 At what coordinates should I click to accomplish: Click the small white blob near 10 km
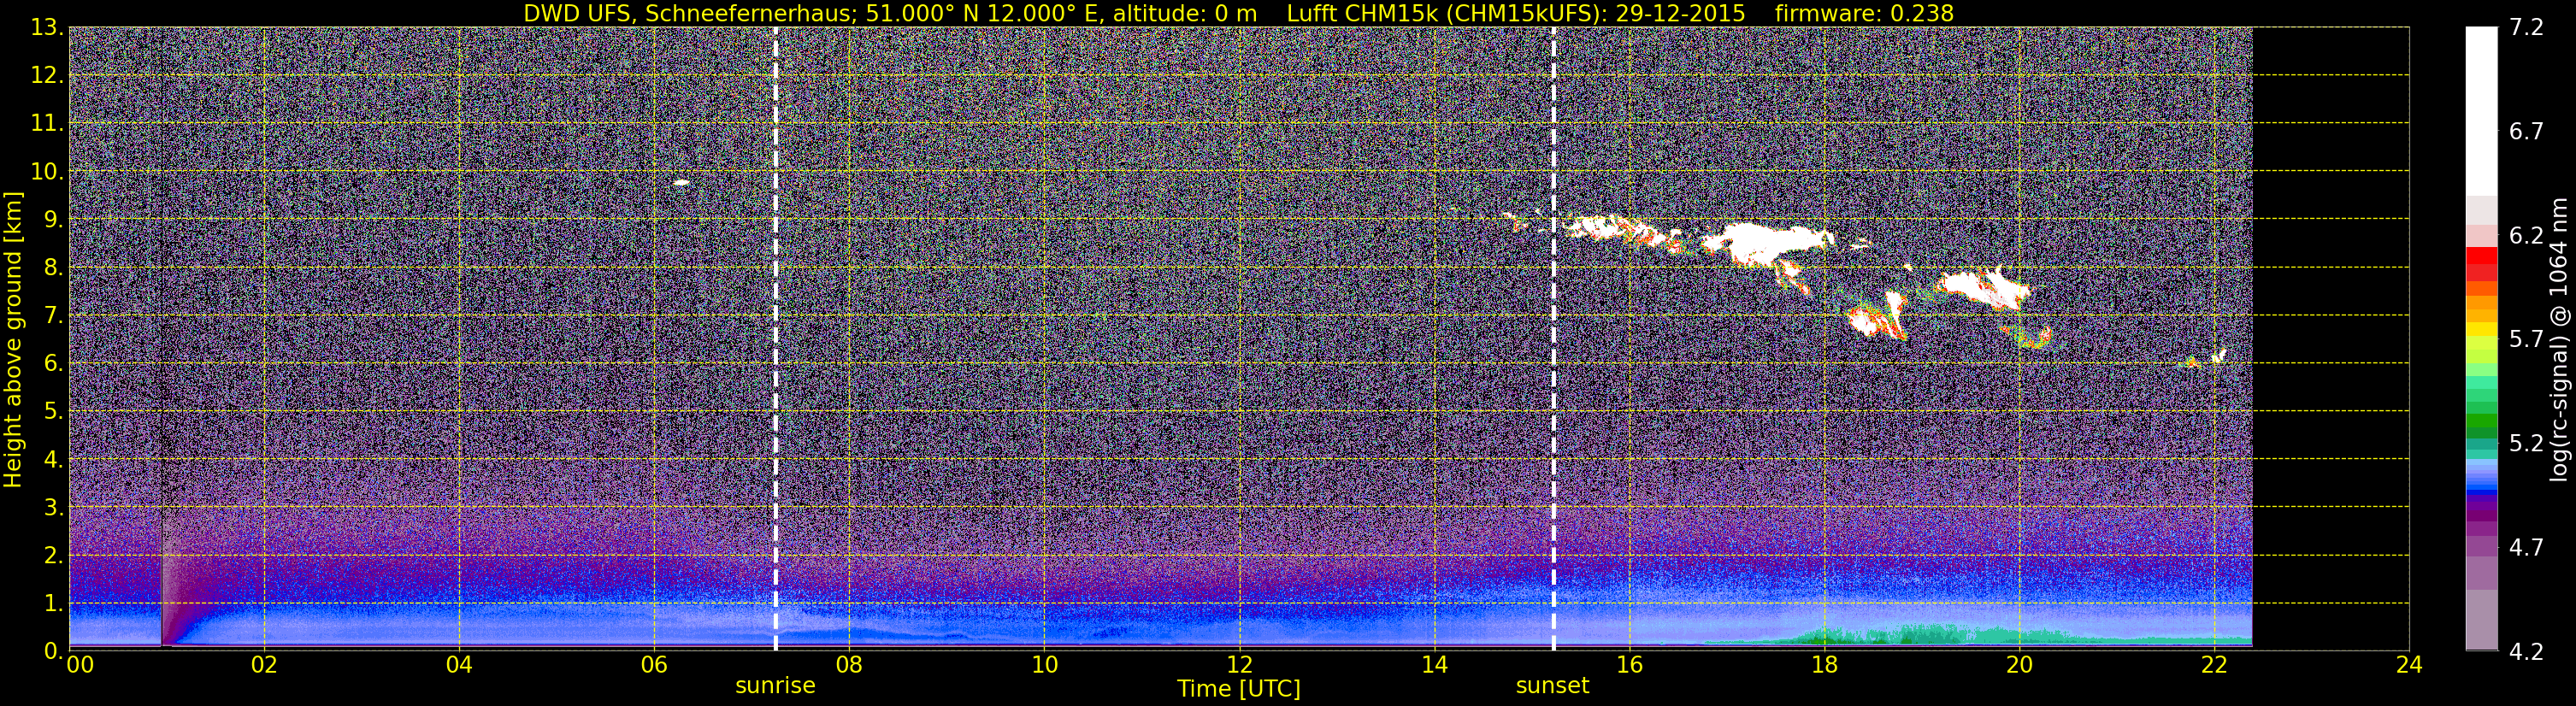pyautogui.click(x=681, y=183)
